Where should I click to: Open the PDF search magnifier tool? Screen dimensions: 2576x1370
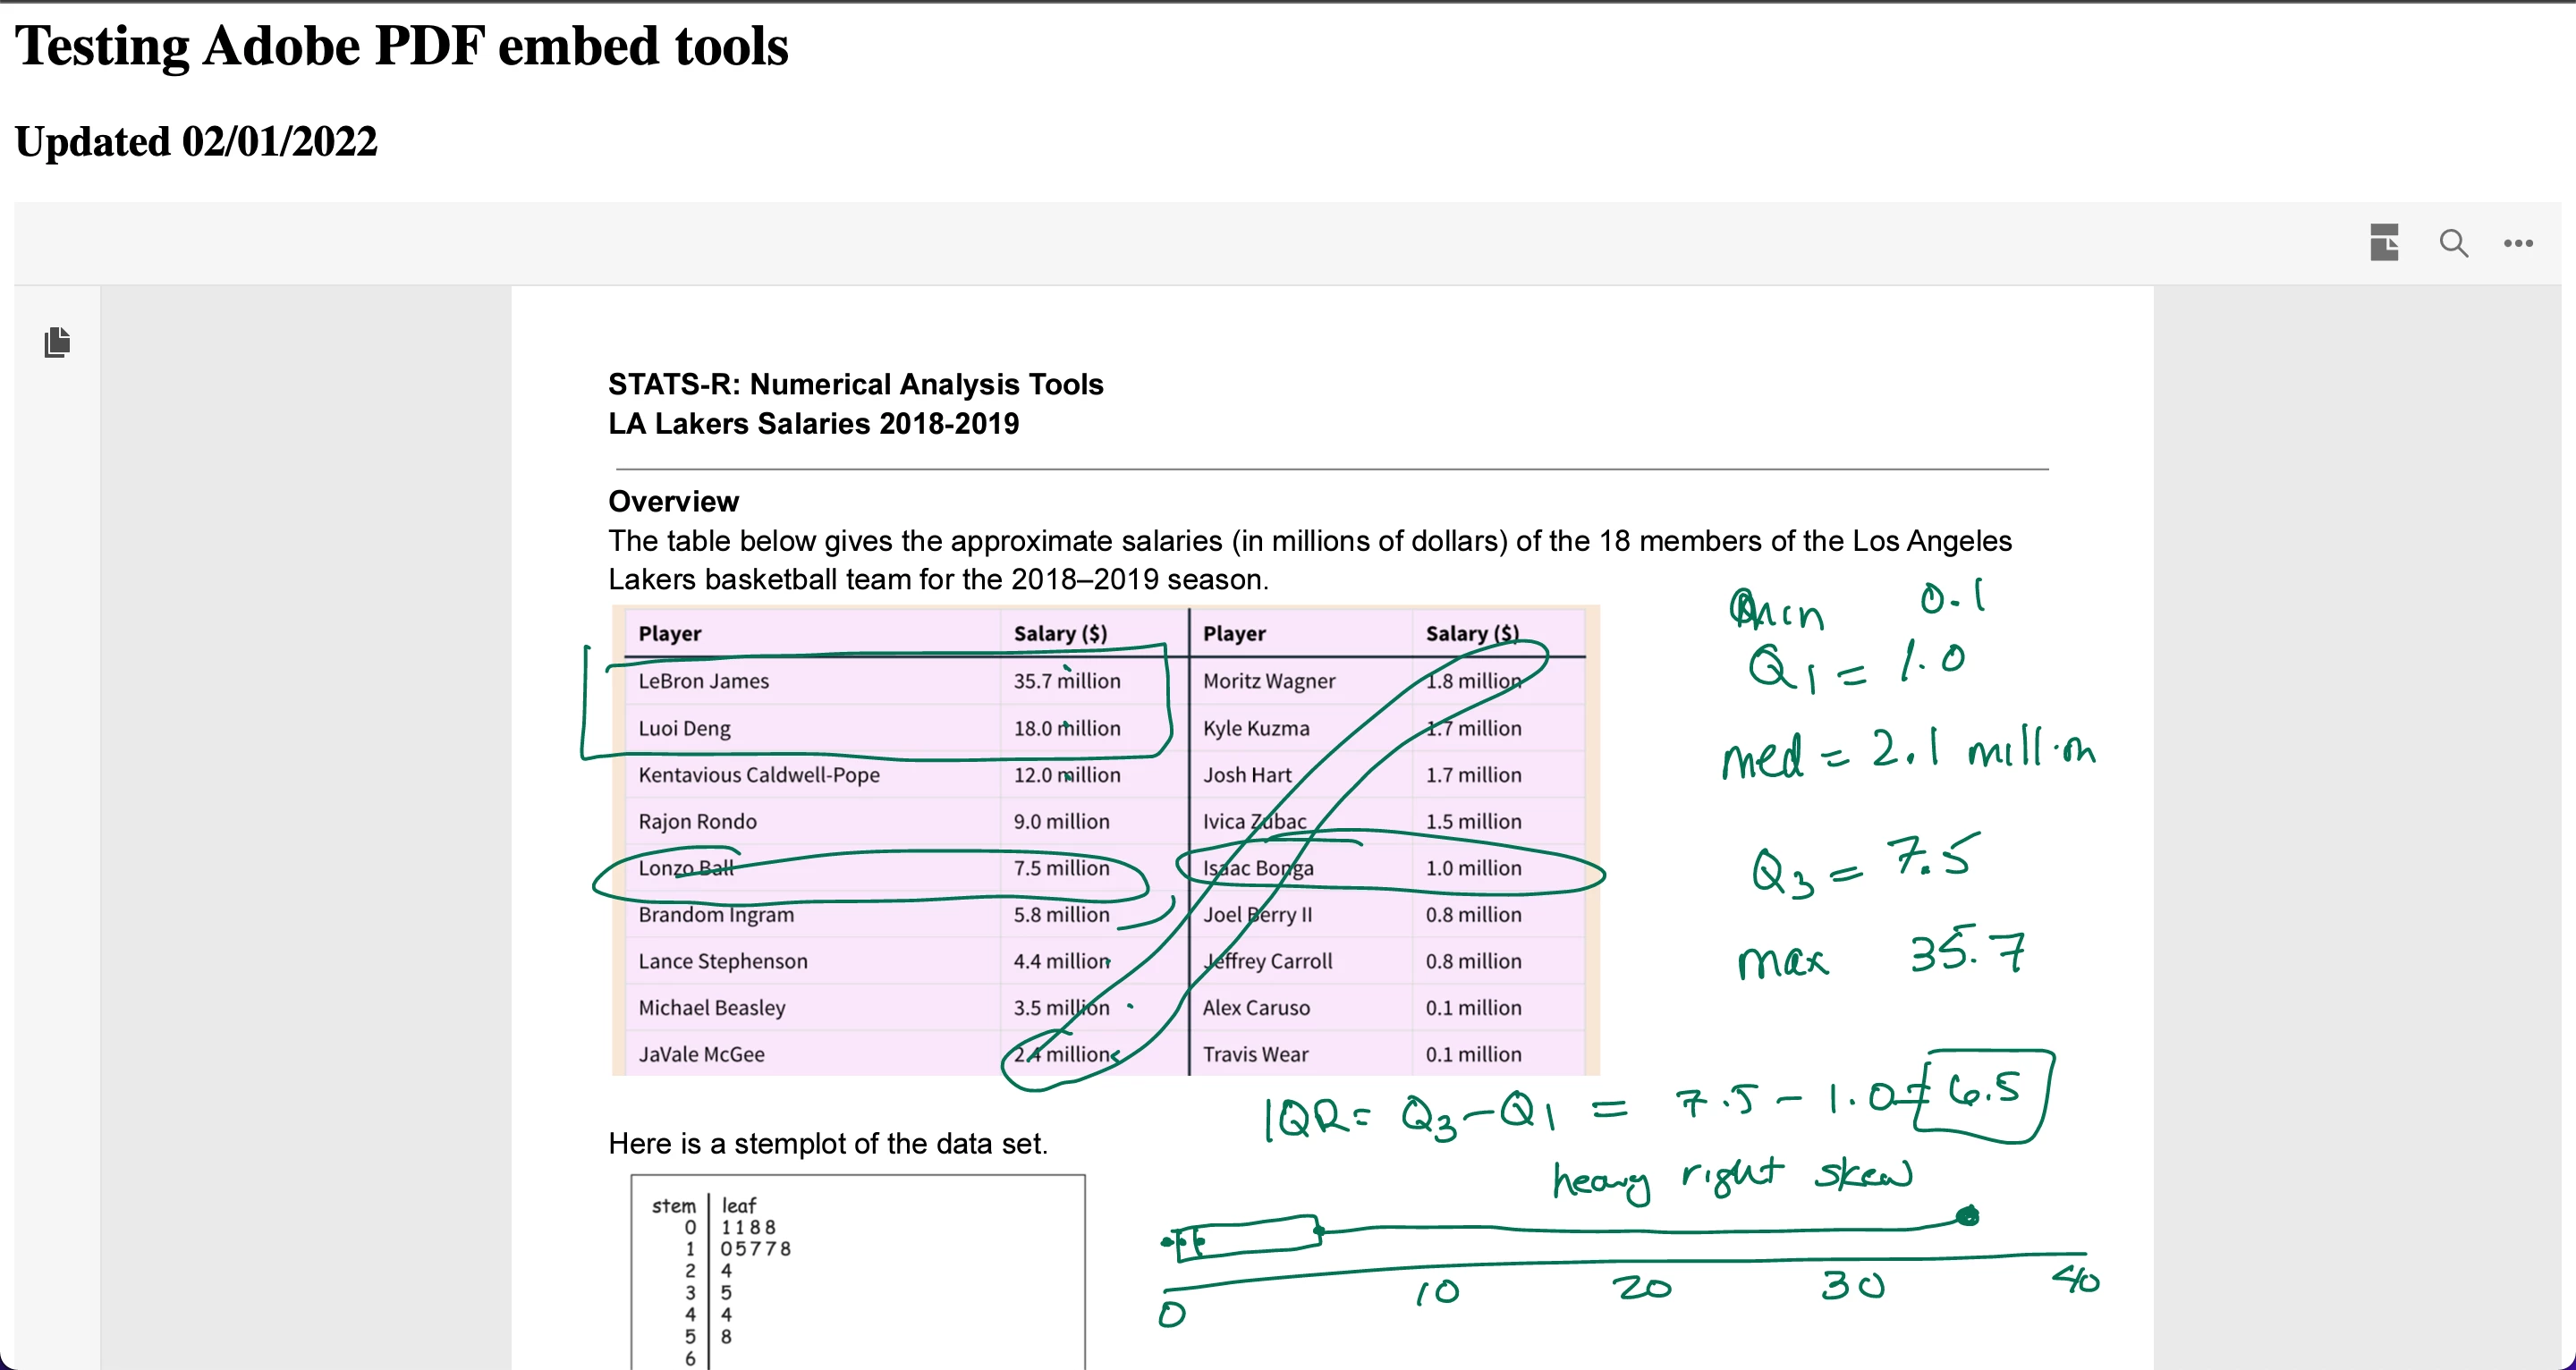coord(2453,243)
